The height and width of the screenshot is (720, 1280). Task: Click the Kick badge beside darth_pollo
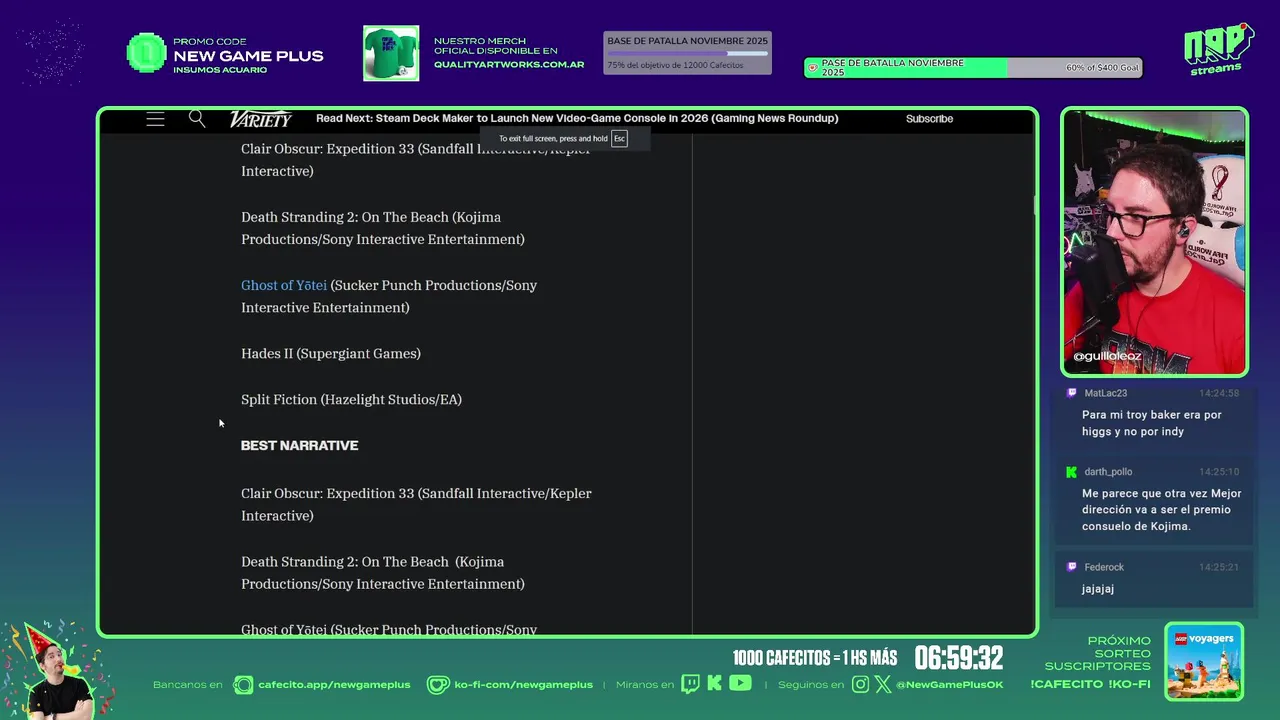click(1071, 472)
